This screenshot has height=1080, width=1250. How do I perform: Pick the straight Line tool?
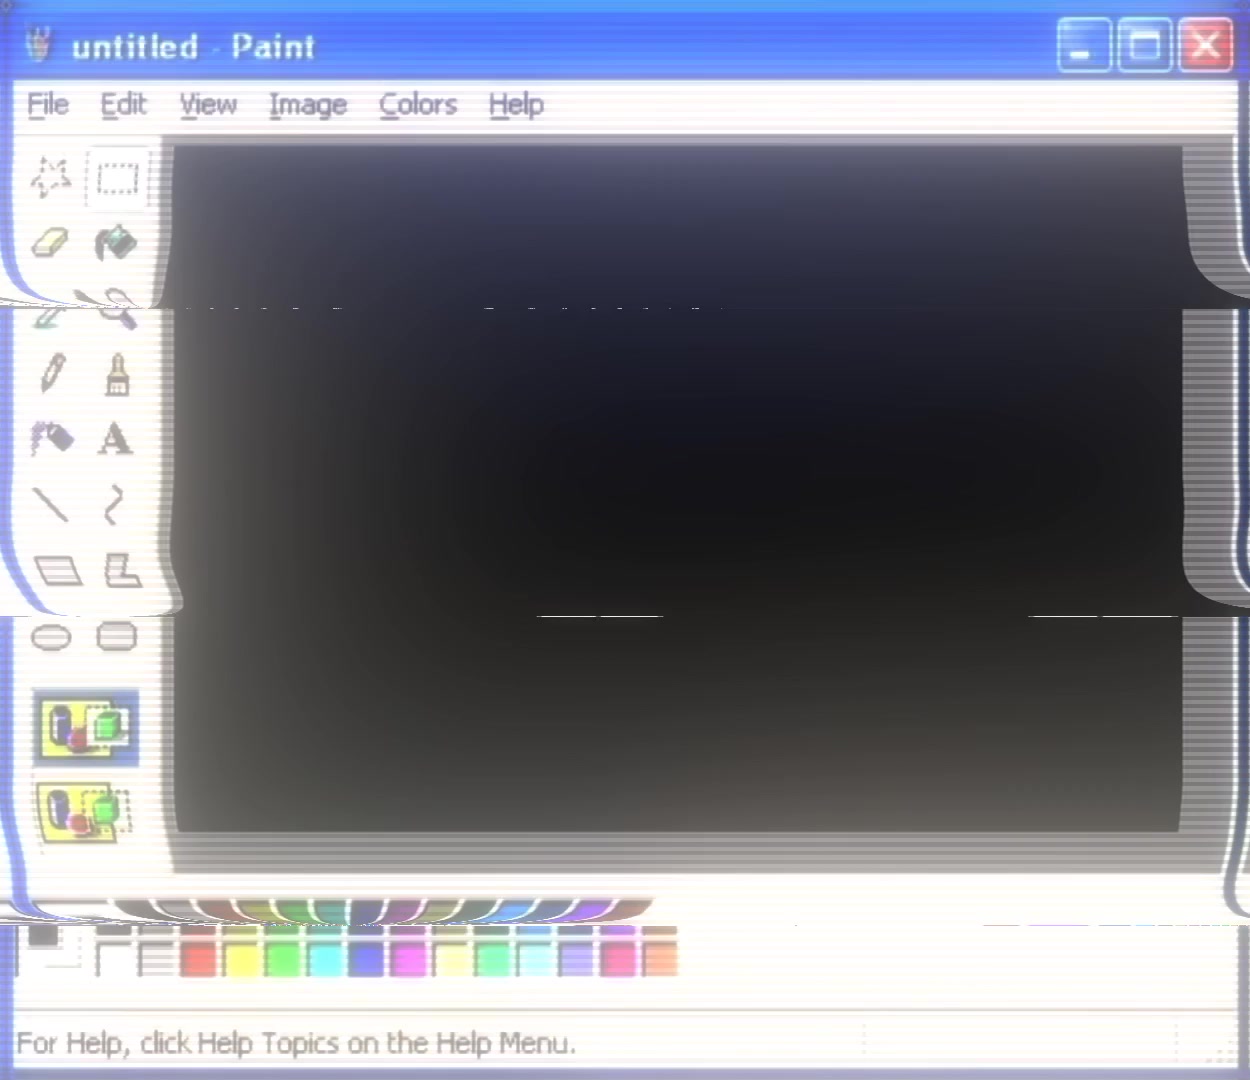(x=51, y=505)
